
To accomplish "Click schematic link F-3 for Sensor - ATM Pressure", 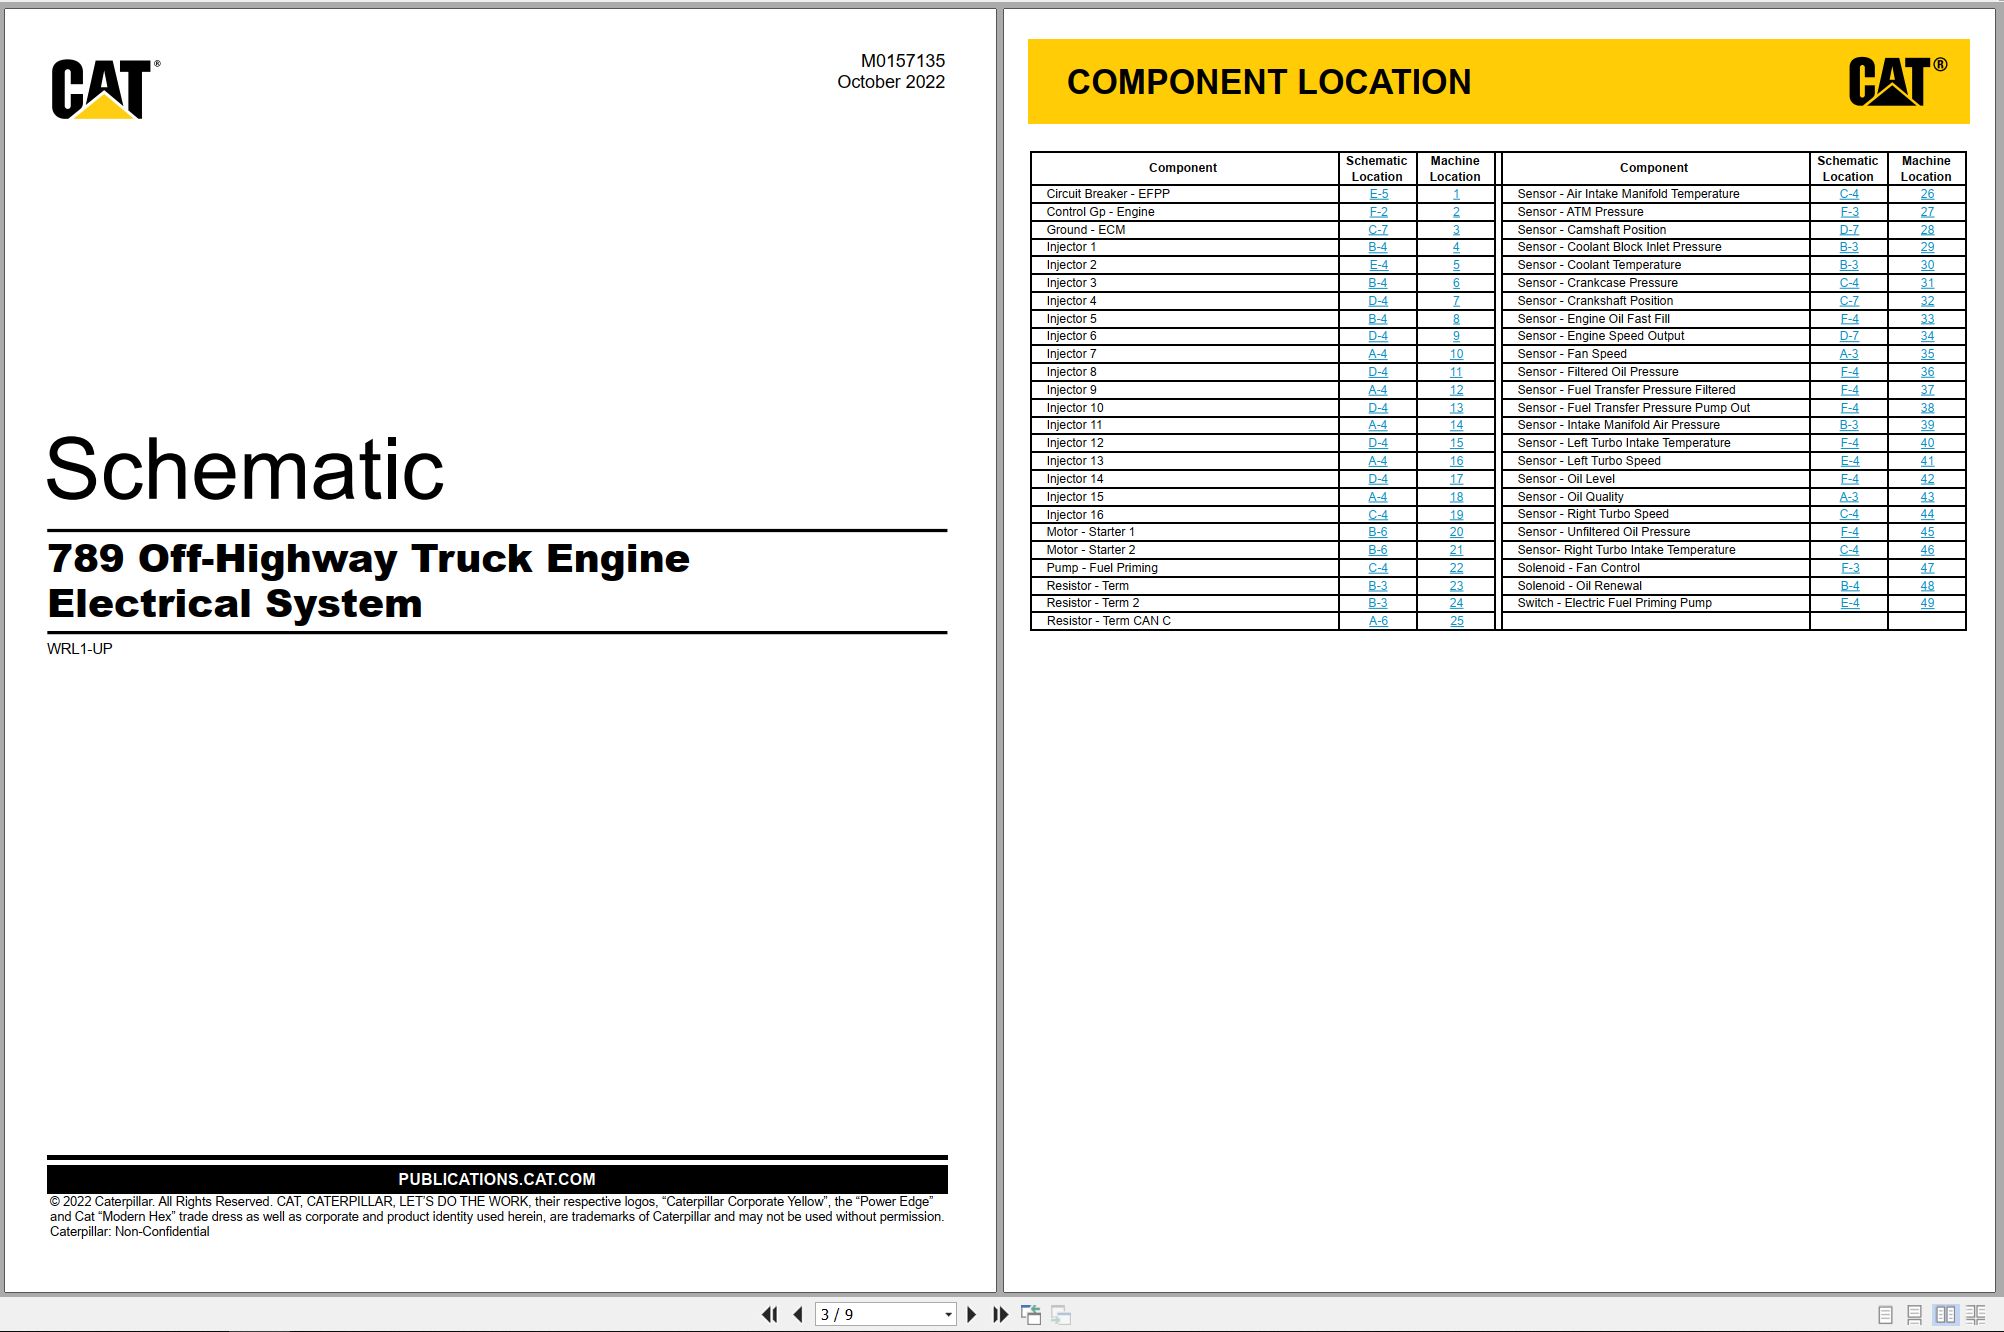I will pyautogui.click(x=1850, y=212).
